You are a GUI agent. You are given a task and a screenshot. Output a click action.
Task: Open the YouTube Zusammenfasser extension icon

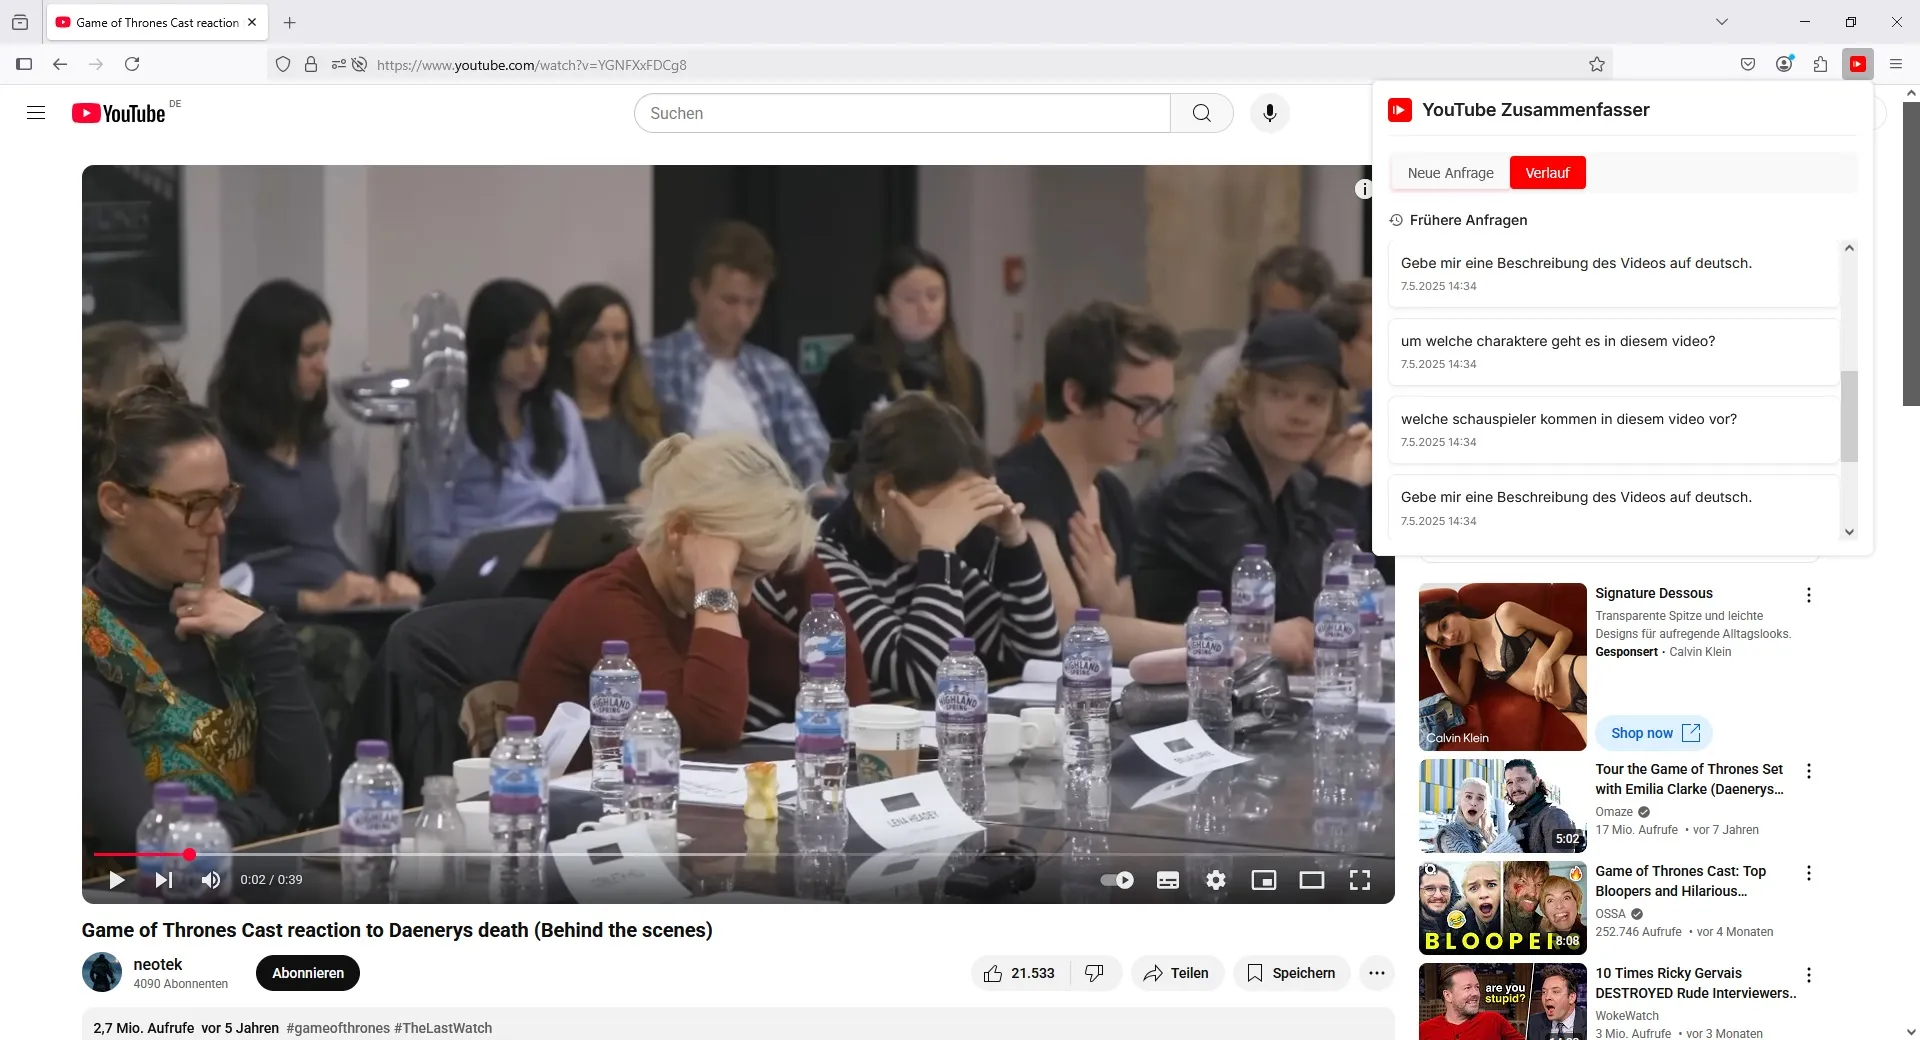[1858, 64]
